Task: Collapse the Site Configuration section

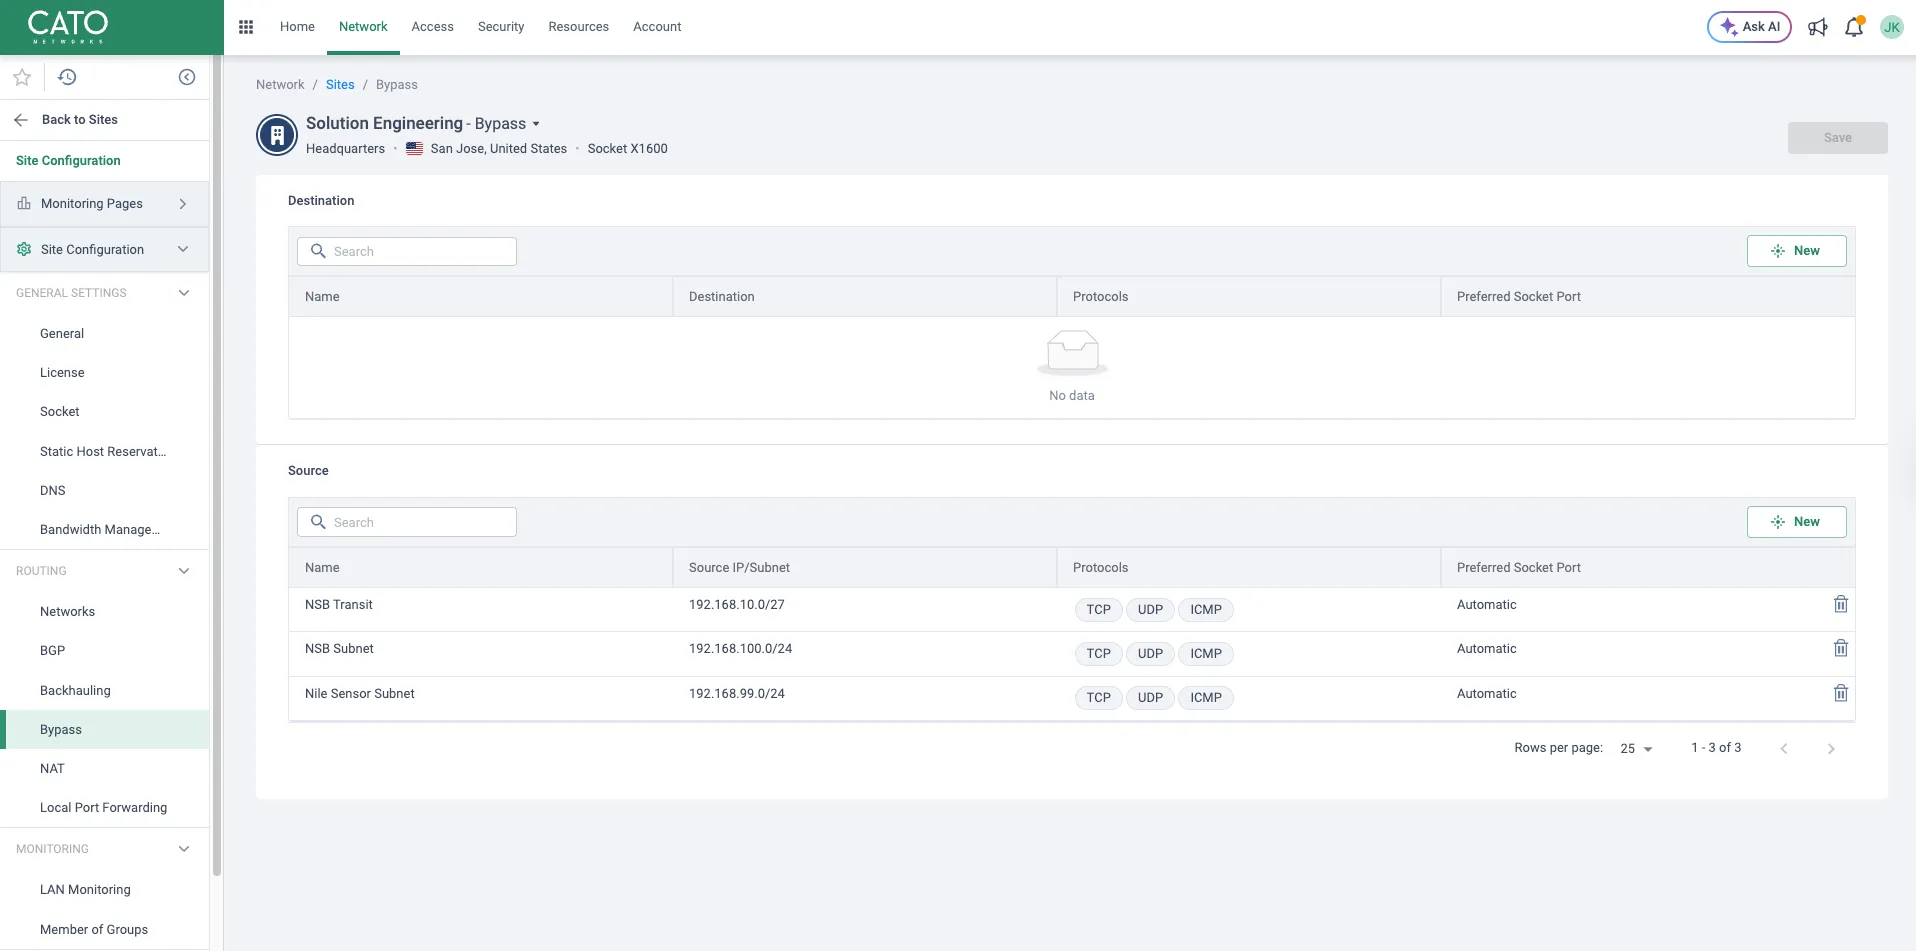Action: point(105,250)
